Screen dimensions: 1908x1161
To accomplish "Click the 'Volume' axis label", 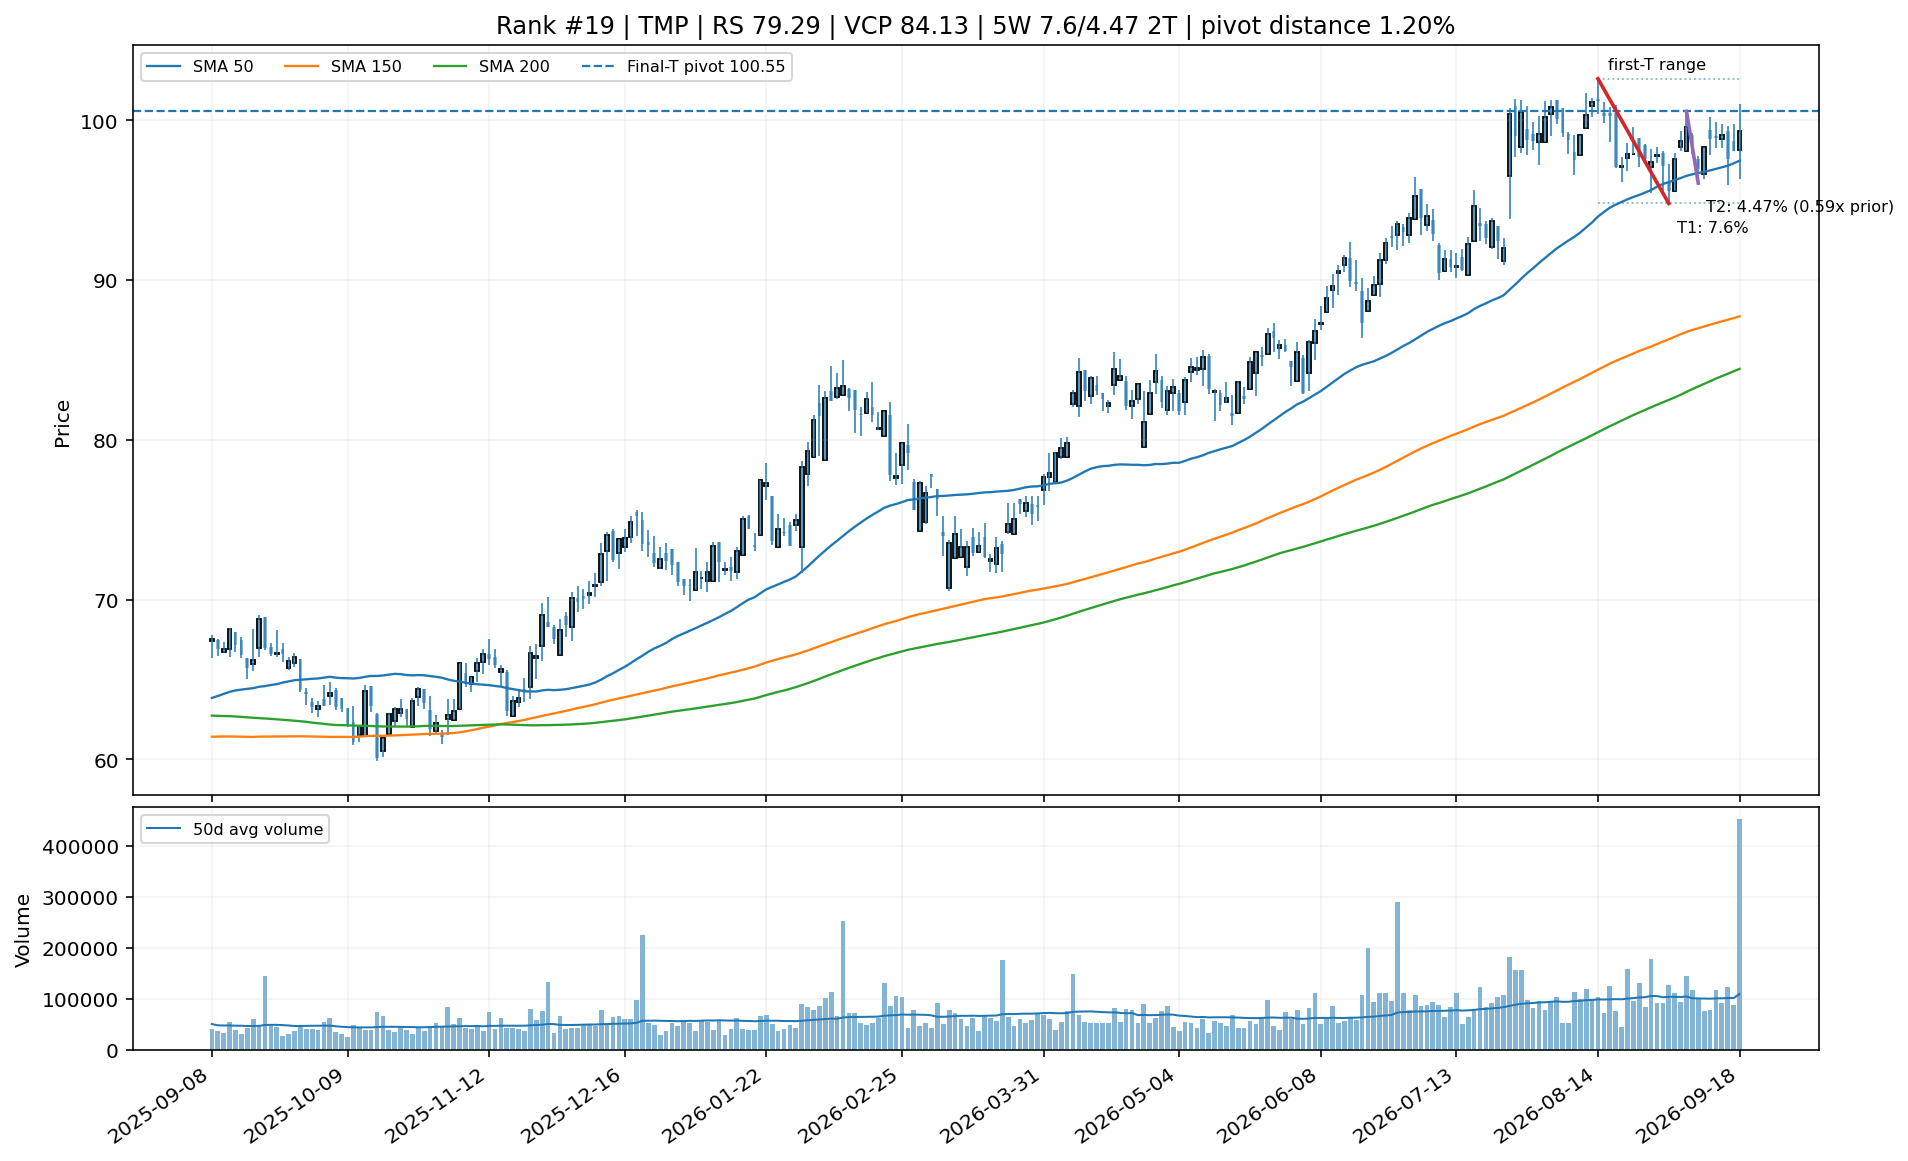I will [x=23, y=930].
